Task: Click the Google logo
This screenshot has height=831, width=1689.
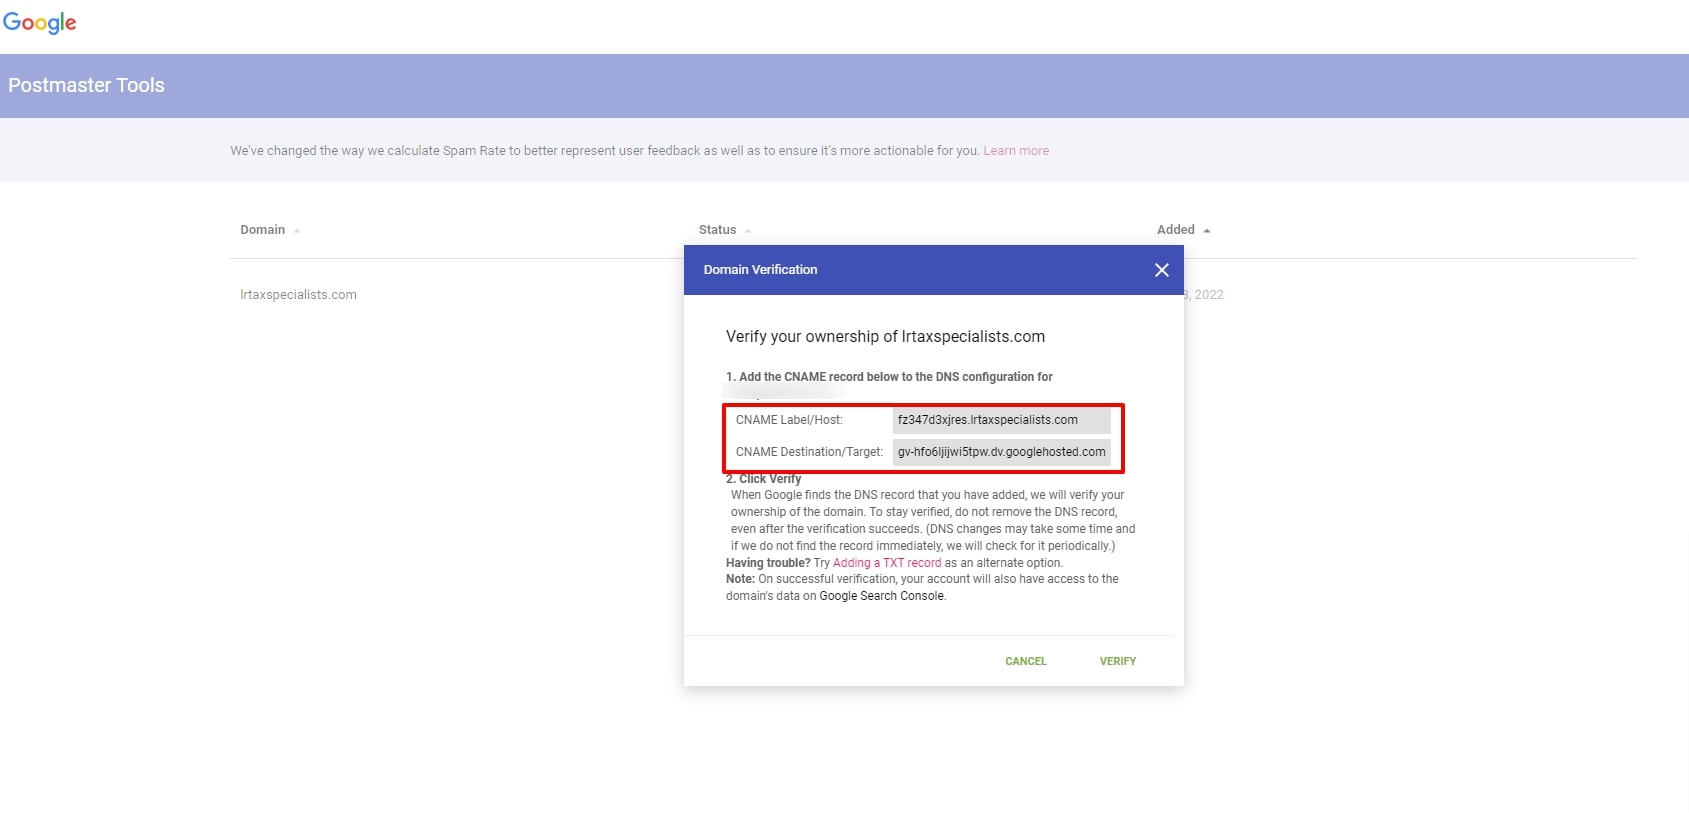Action: tap(40, 22)
